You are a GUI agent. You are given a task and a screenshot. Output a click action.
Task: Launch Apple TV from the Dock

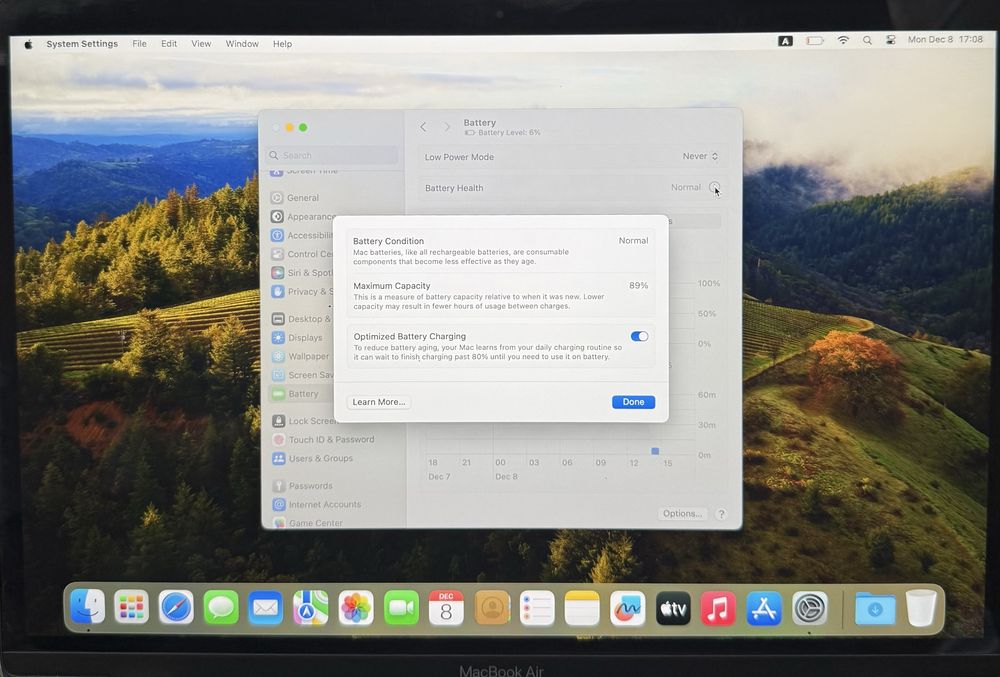pos(673,608)
